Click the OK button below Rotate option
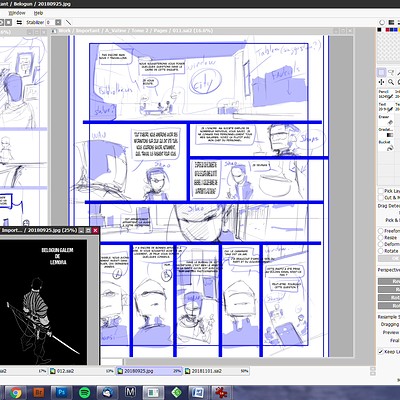Screen dimensions: 400x400 [x=389, y=259]
